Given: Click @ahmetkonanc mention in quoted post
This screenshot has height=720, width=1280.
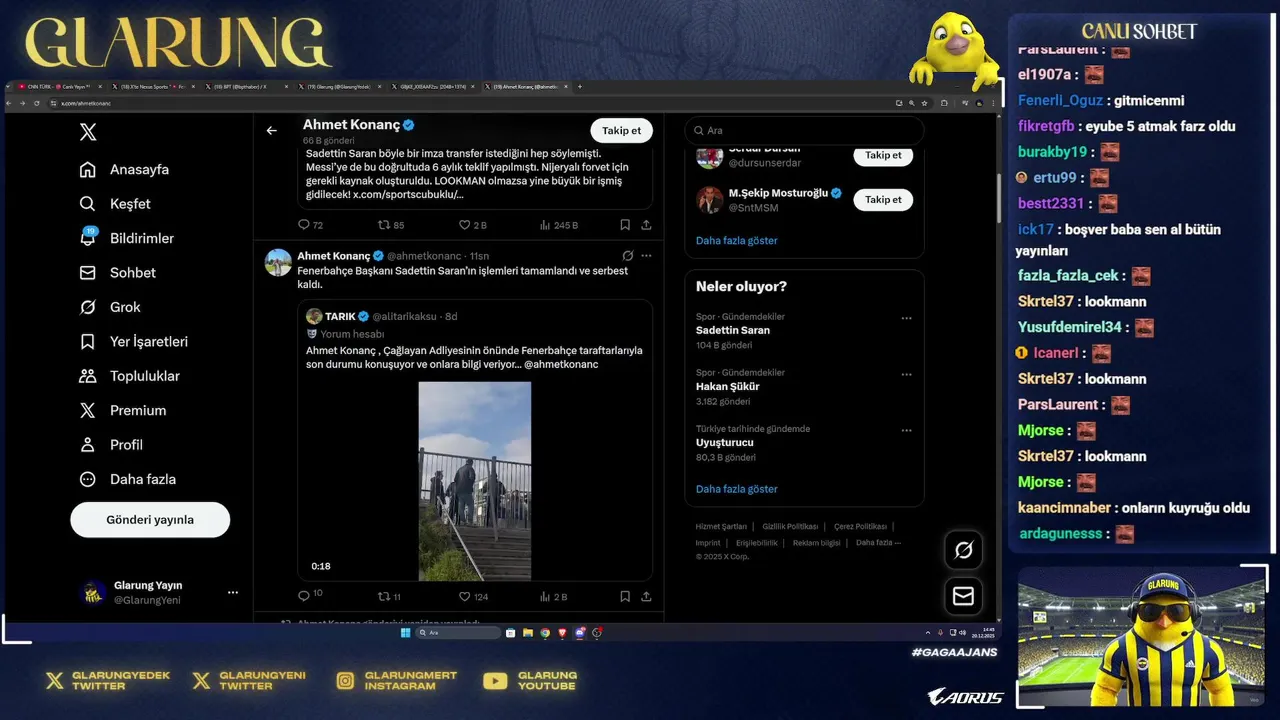Looking at the screenshot, I should click(561, 364).
